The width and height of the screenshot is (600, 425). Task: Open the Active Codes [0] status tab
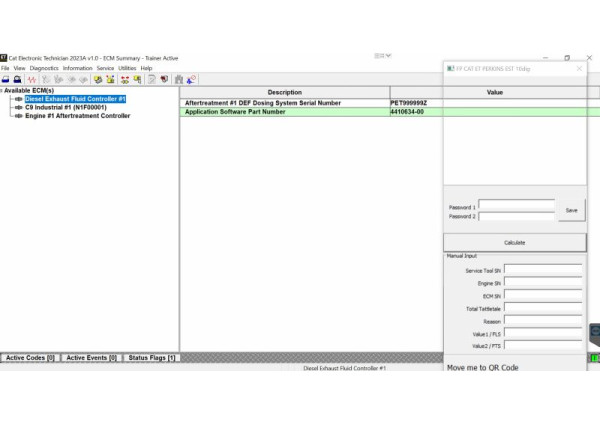pyautogui.click(x=30, y=357)
